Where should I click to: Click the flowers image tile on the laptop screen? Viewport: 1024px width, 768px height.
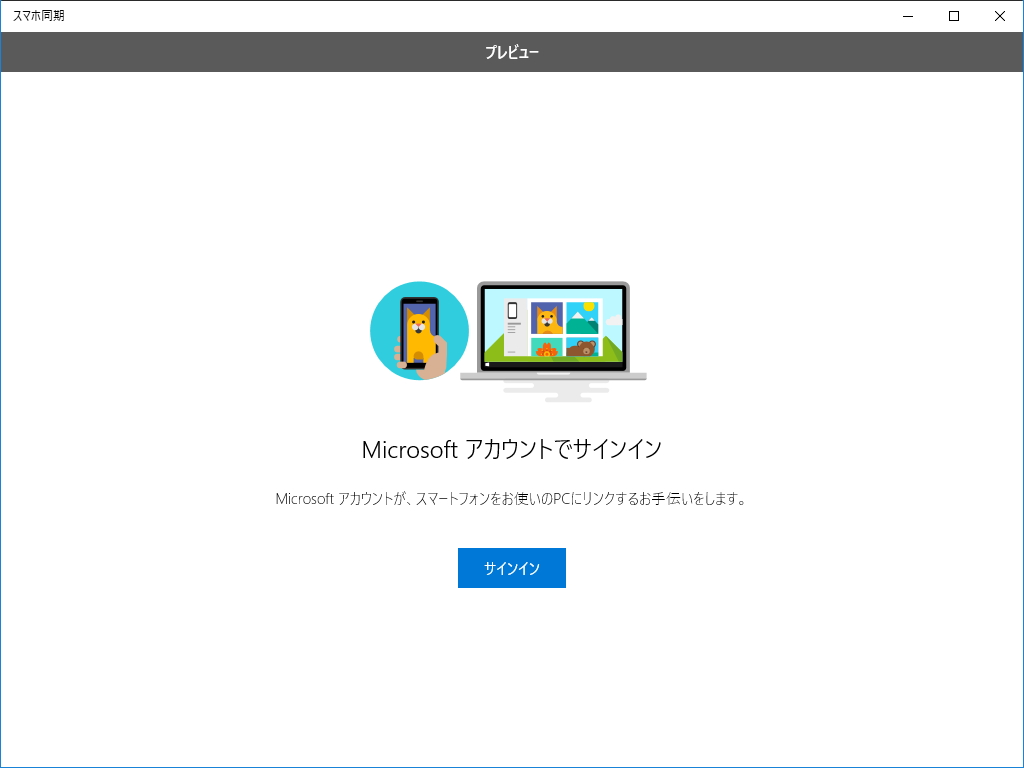tap(547, 348)
